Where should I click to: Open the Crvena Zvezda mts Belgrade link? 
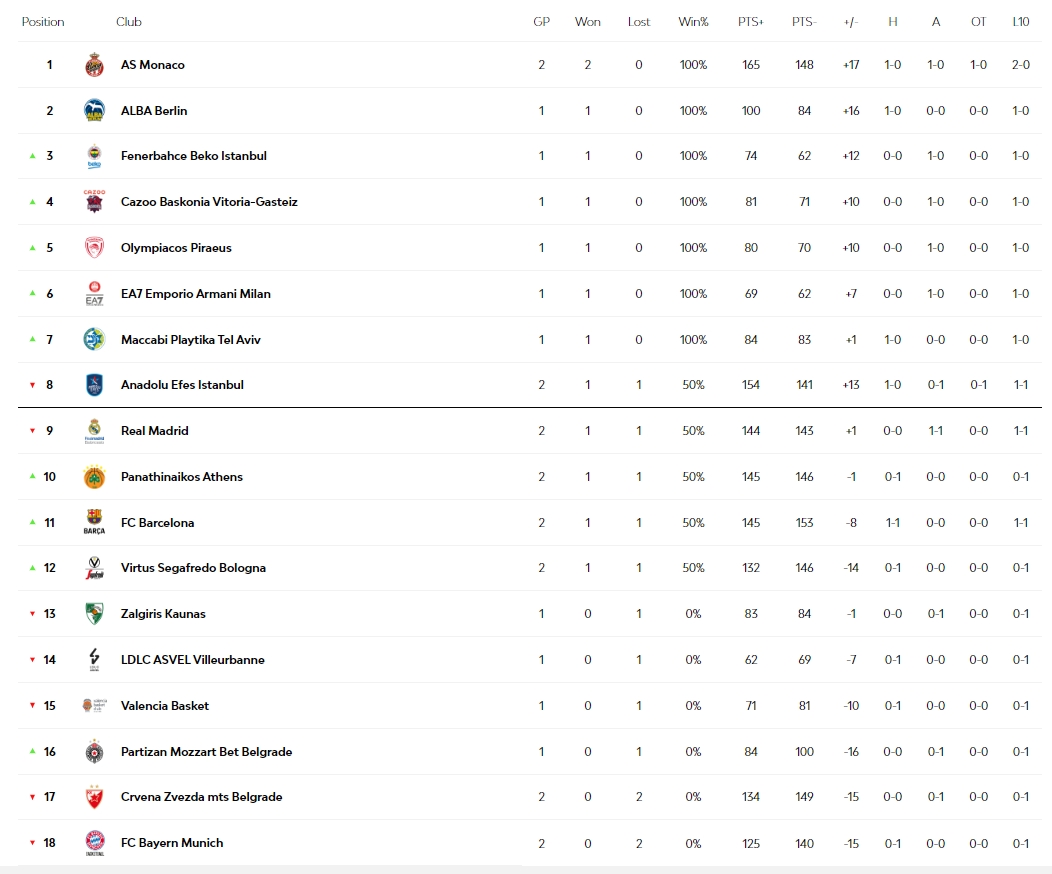point(201,797)
